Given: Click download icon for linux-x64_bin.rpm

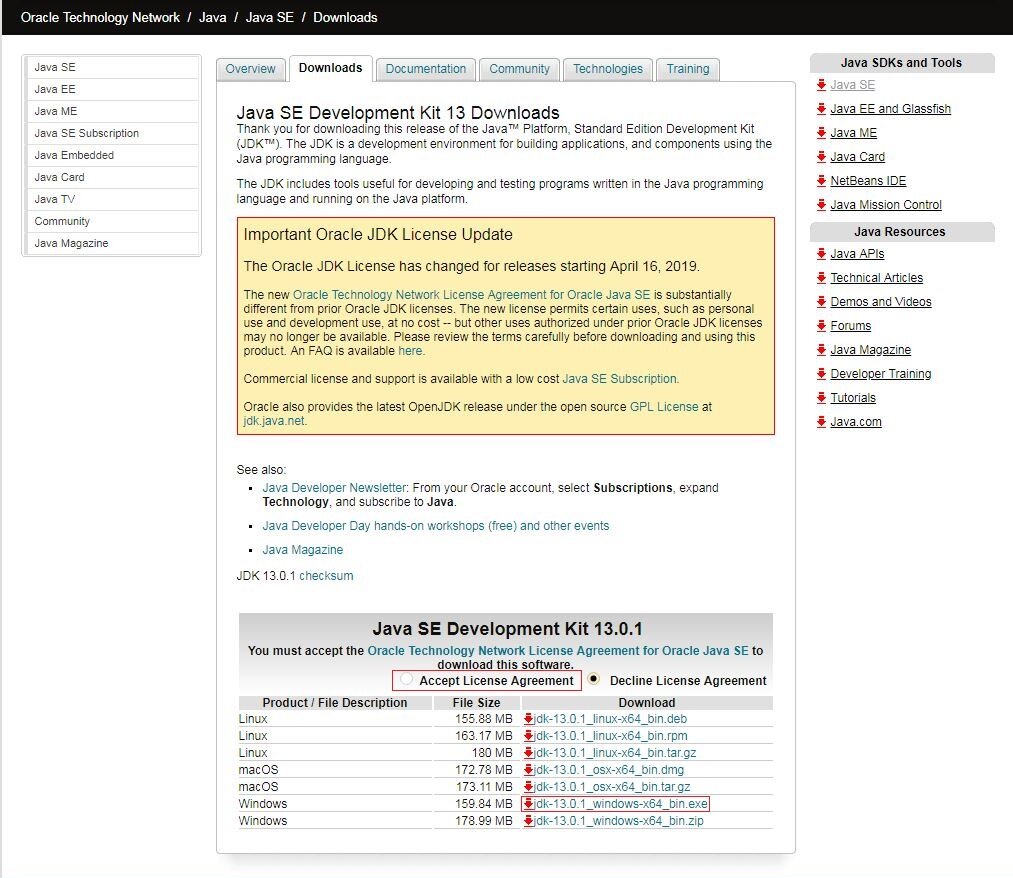Looking at the screenshot, I should coord(528,735).
